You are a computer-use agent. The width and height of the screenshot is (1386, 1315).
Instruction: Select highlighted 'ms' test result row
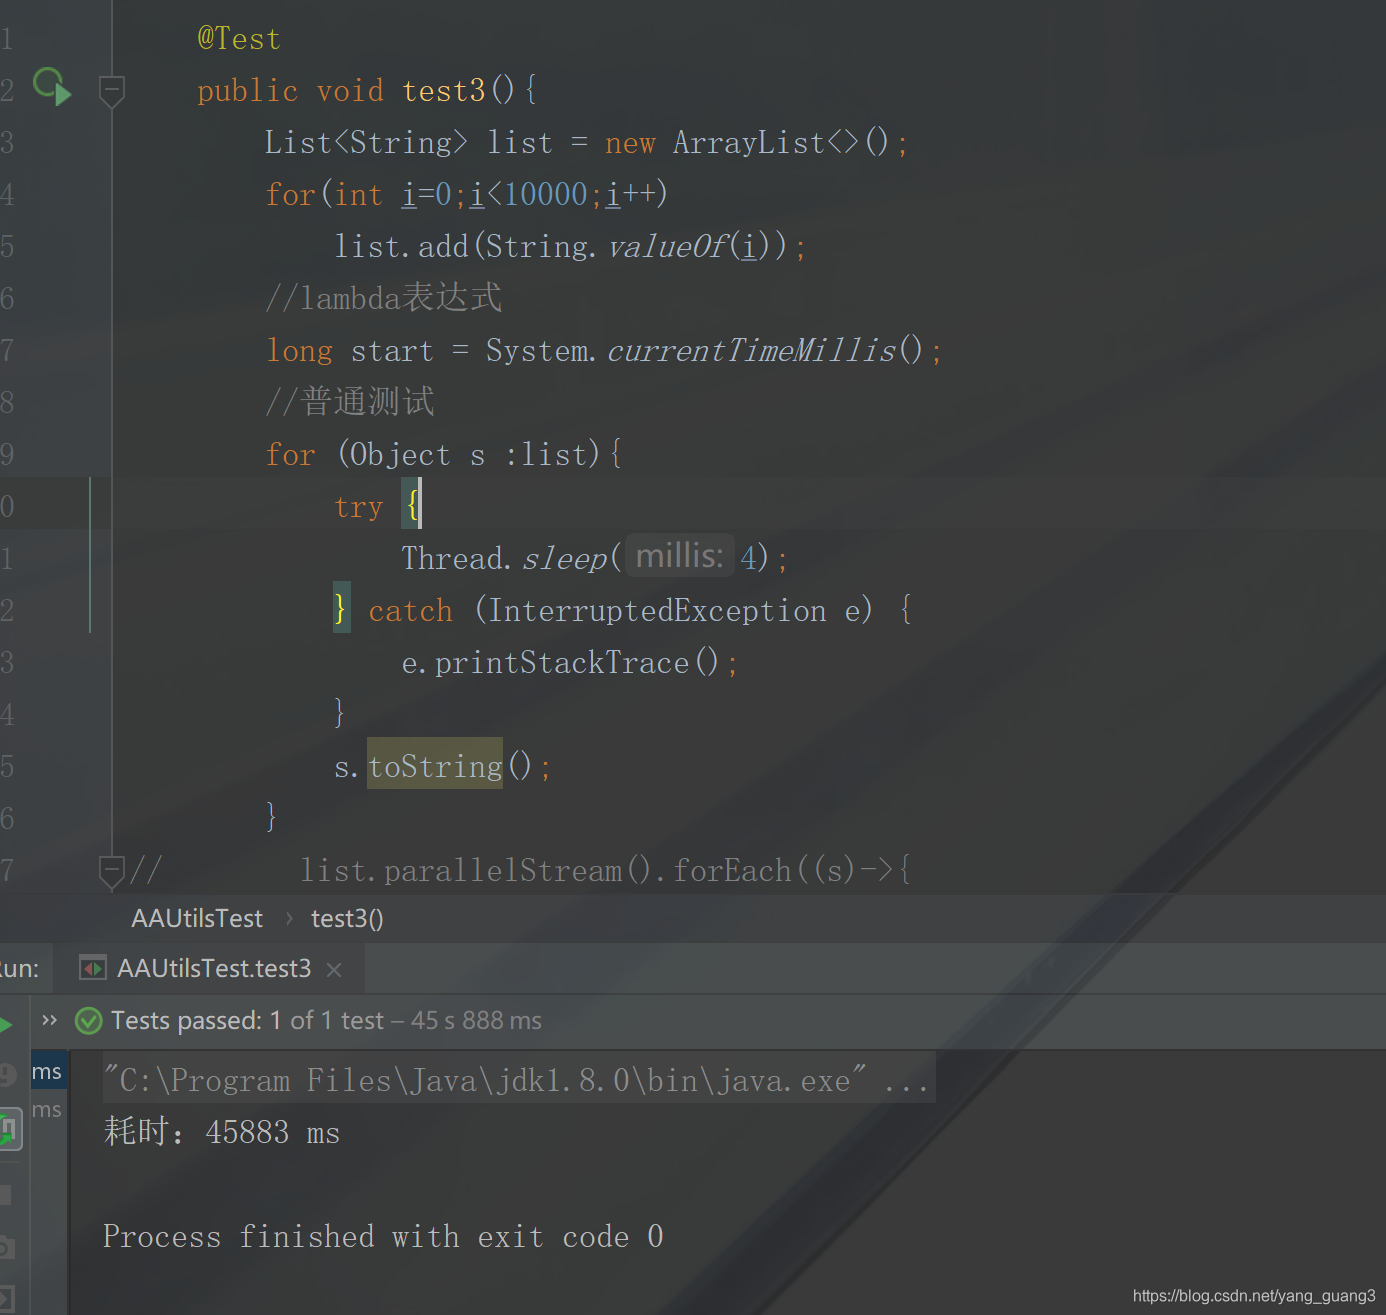click(x=48, y=1072)
